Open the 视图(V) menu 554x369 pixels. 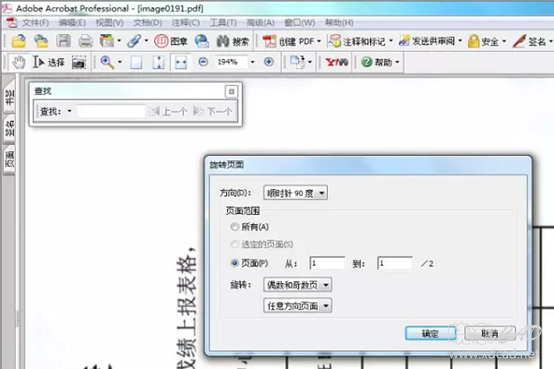(x=110, y=23)
